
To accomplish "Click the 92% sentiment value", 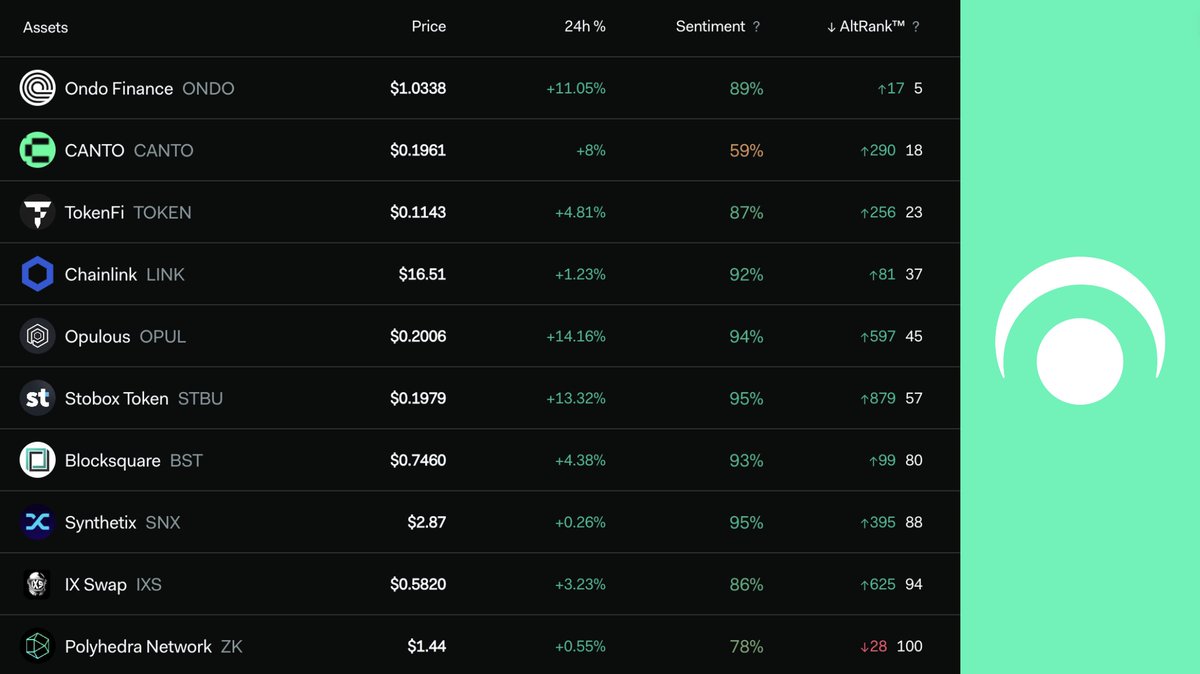I will point(746,274).
